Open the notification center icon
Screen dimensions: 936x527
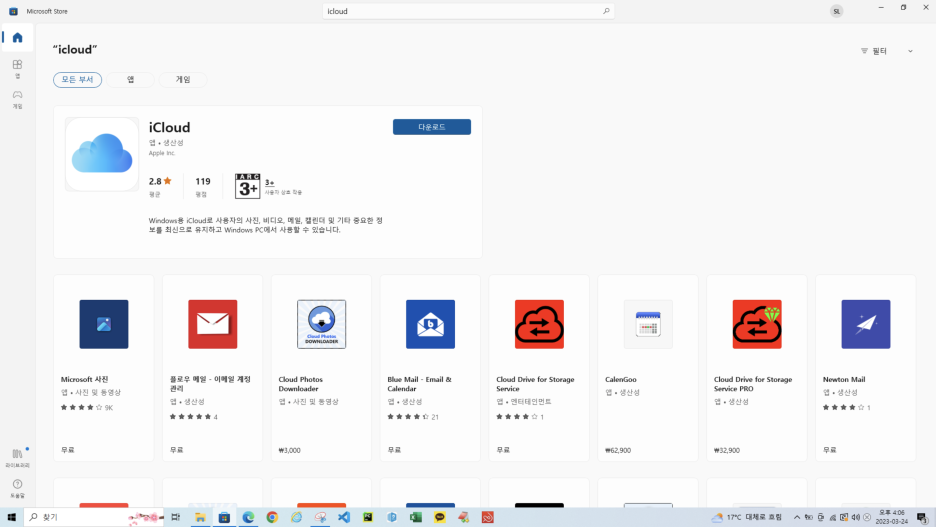pyautogui.click(x=923, y=517)
